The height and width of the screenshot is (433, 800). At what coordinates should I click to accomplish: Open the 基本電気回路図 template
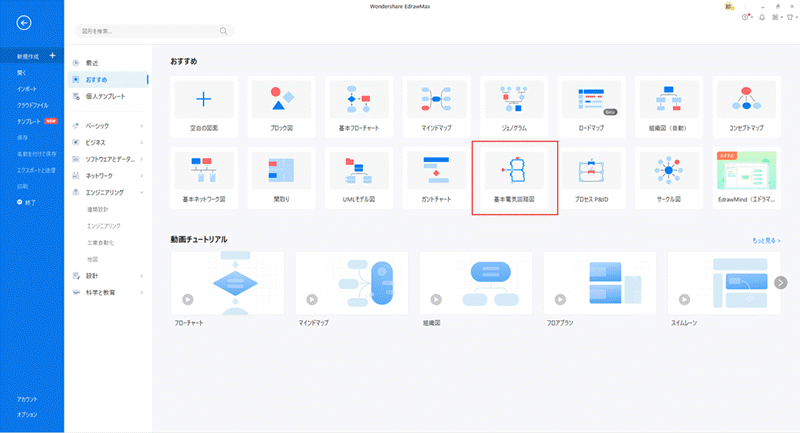pos(514,178)
